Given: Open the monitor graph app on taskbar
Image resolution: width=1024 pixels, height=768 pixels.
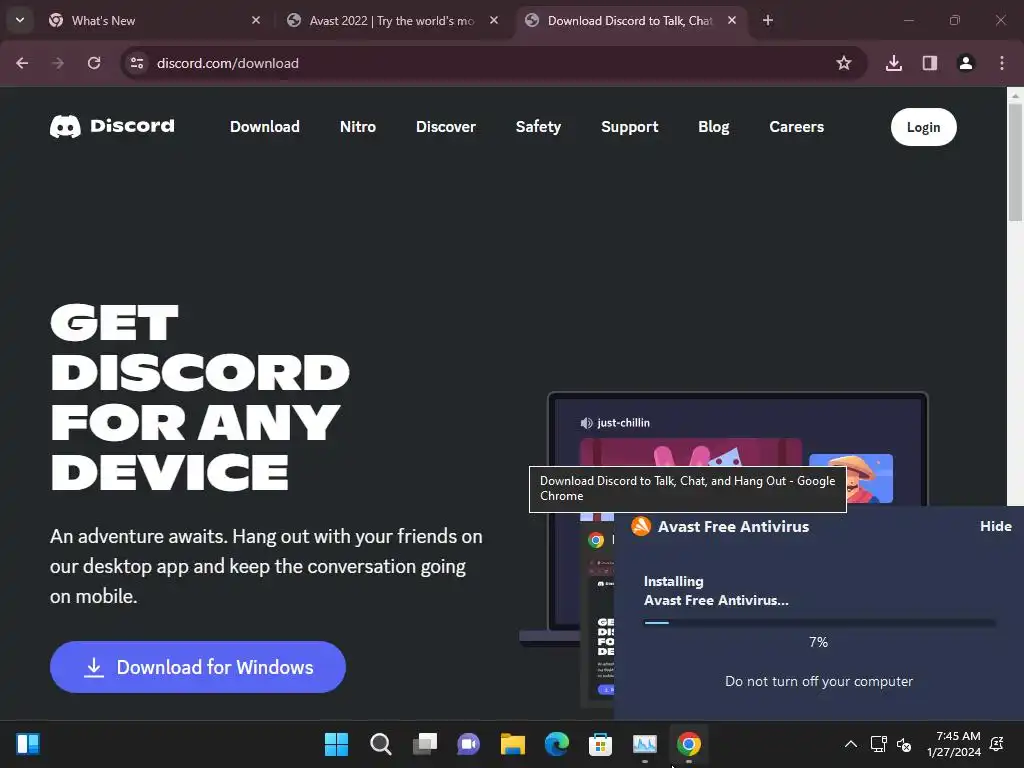Looking at the screenshot, I should coord(645,744).
